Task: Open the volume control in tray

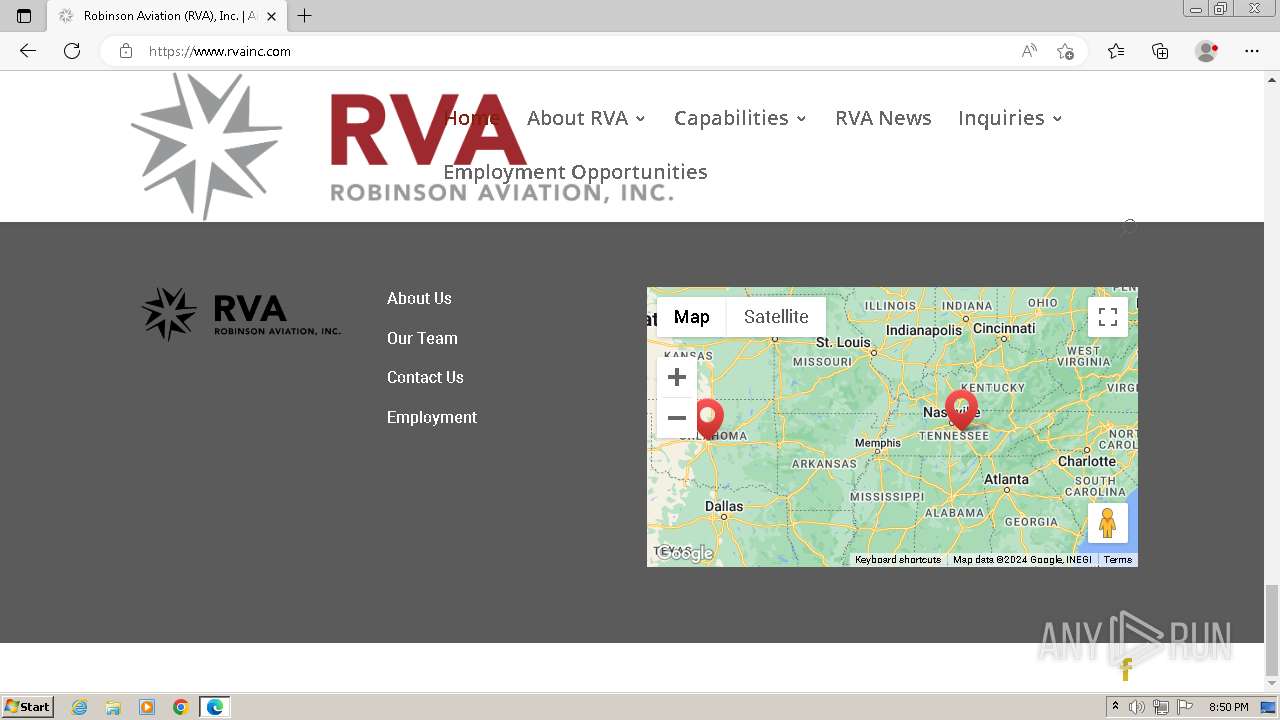Action: (x=1137, y=707)
